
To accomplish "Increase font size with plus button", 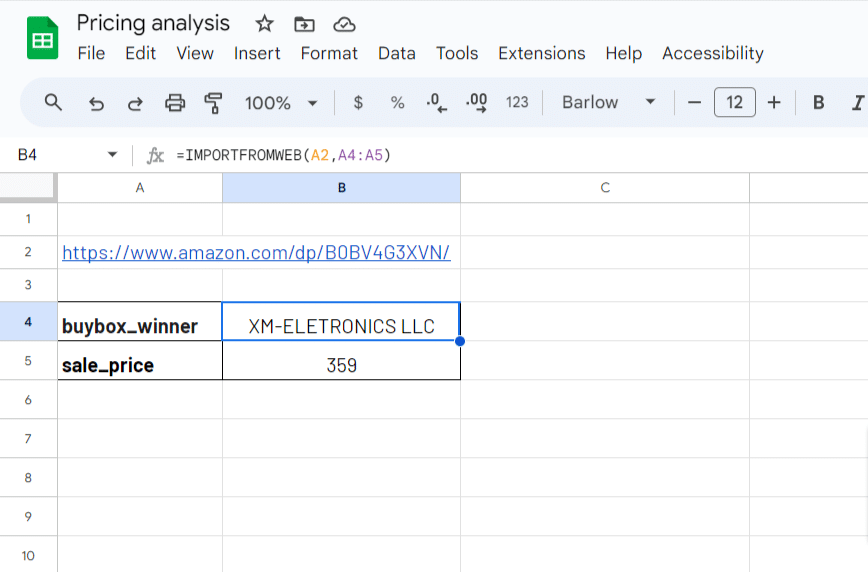I will 773,102.
